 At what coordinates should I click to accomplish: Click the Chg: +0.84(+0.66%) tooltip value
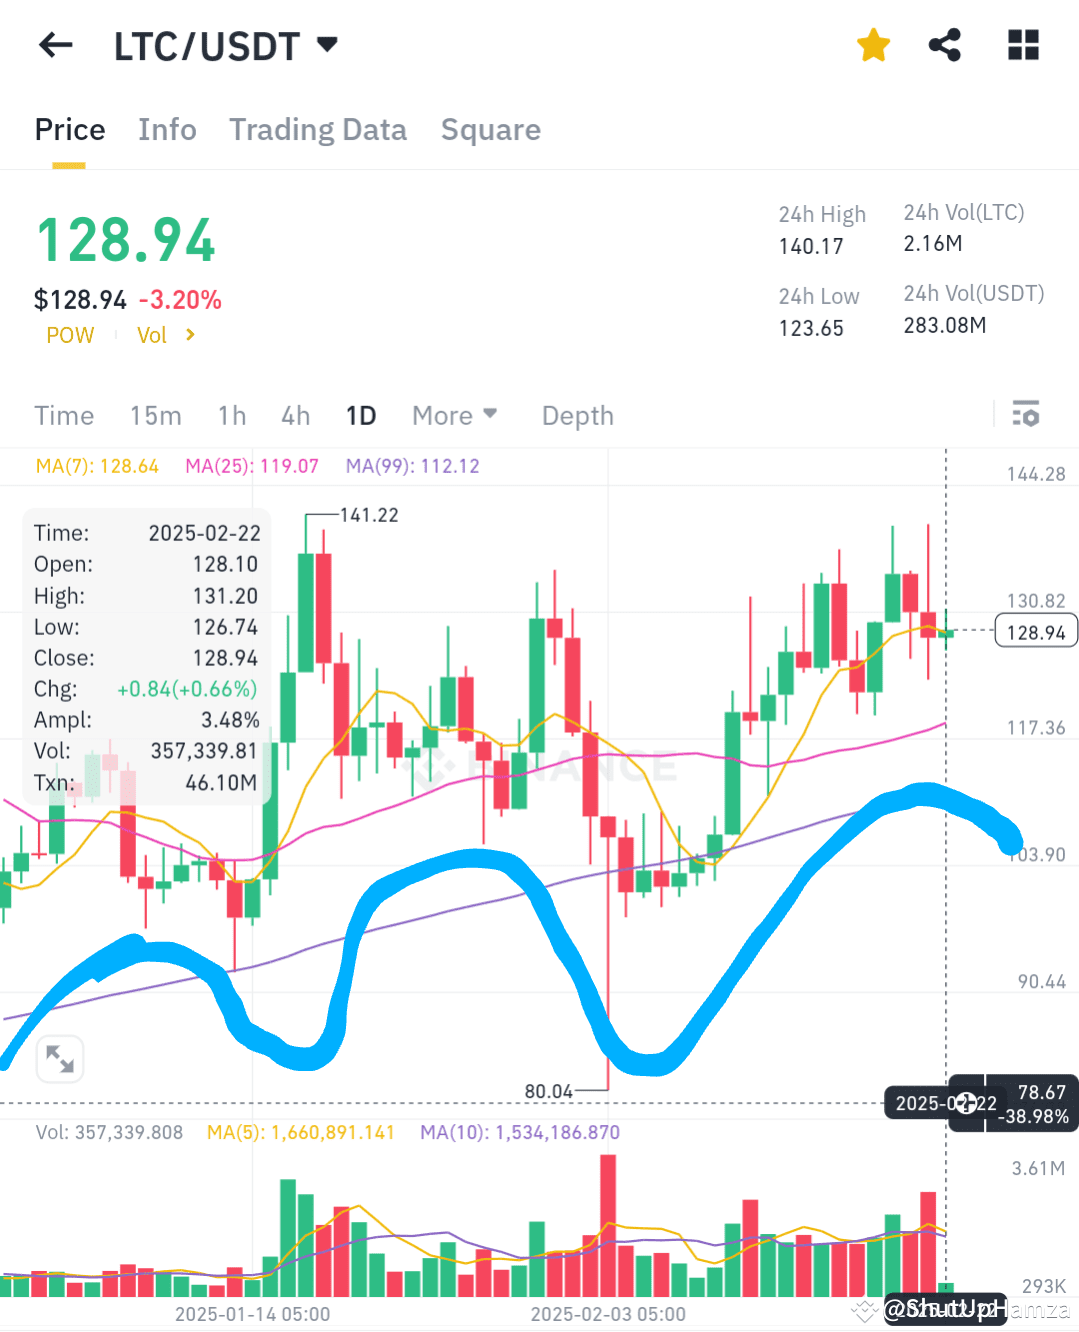coord(187,689)
